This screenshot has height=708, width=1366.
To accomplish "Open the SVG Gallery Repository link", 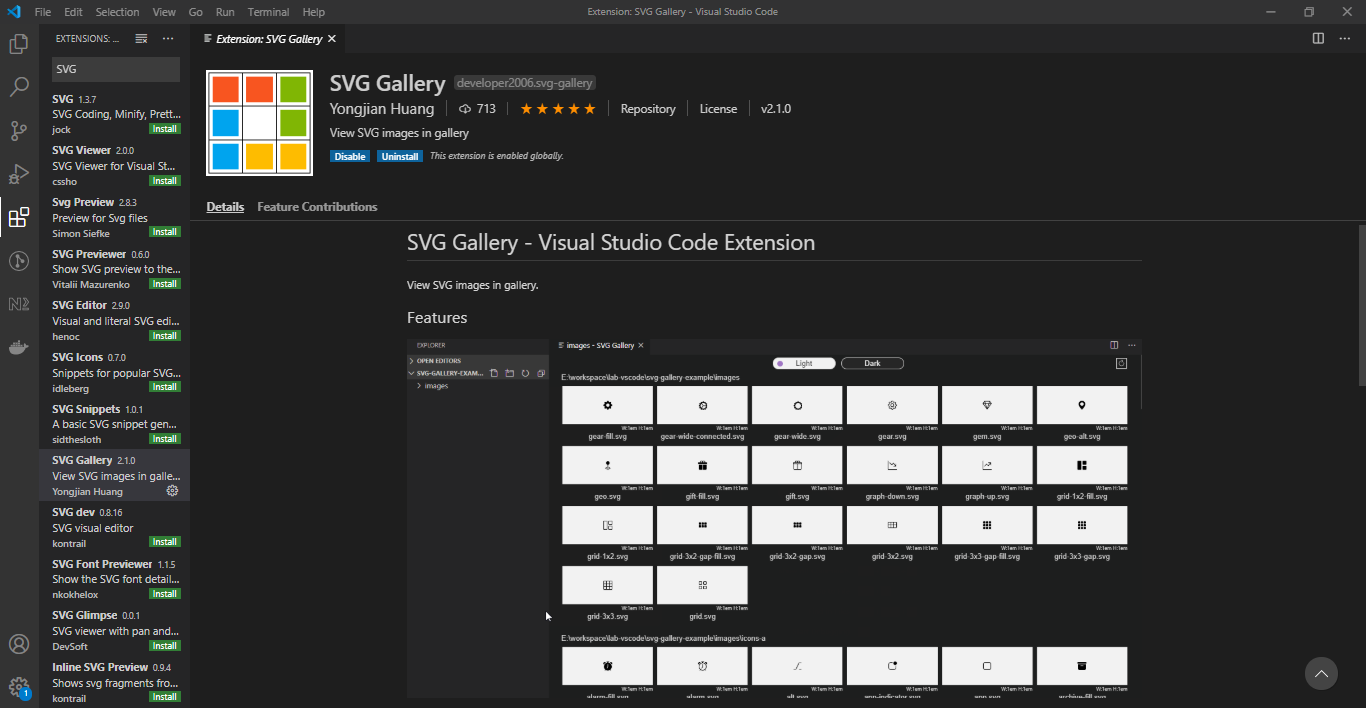I will 647,108.
